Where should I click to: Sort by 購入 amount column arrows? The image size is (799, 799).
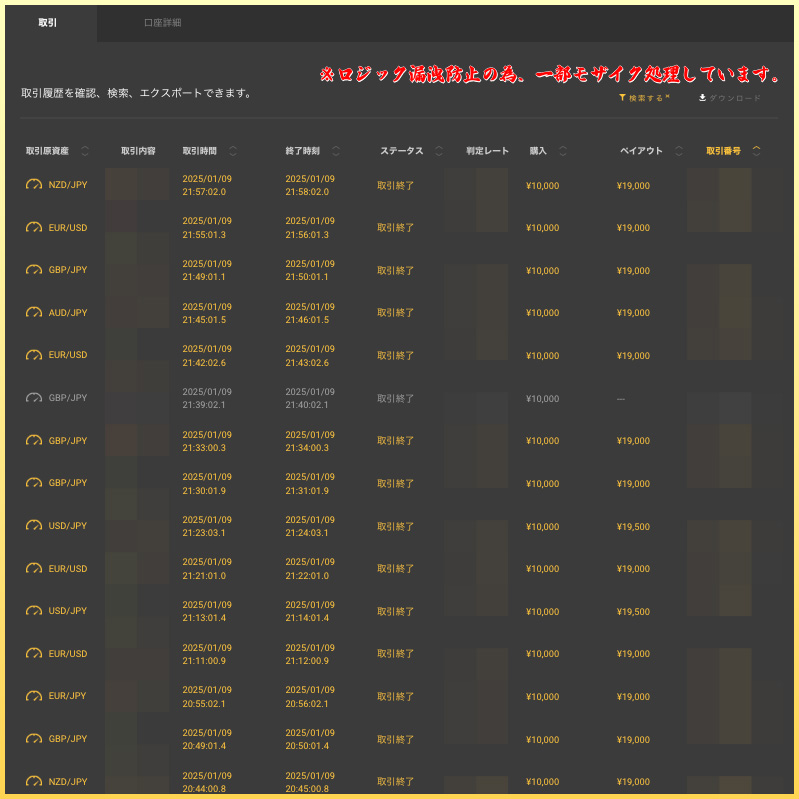tap(563, 151)
